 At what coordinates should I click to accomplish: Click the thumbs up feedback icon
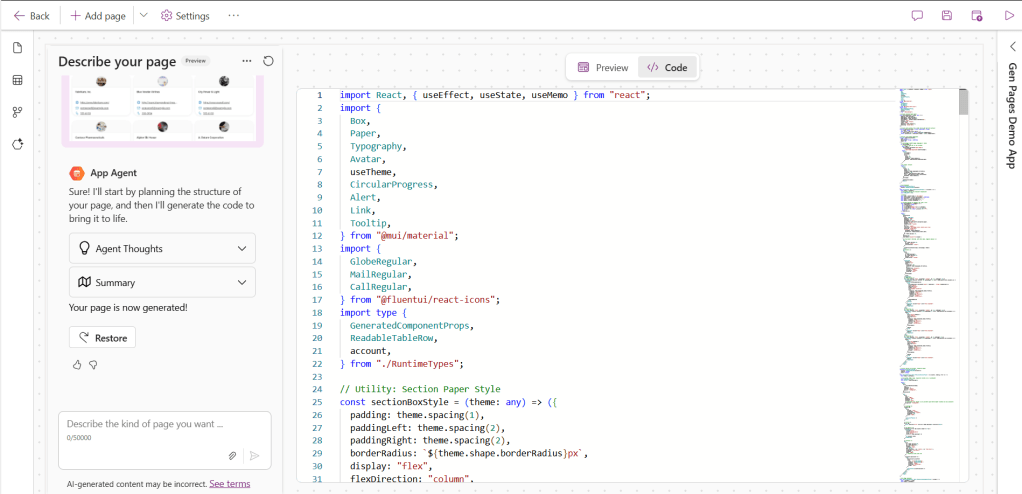point(77,365)
